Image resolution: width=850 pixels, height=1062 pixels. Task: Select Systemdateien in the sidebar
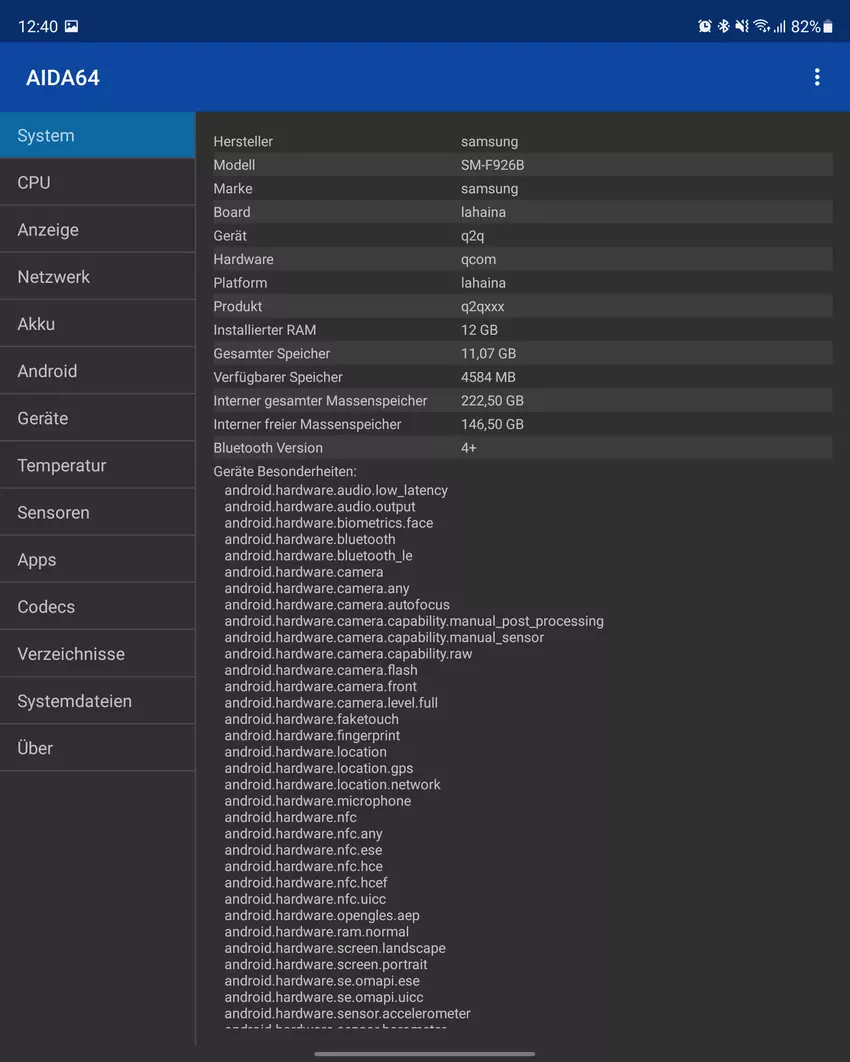click(x=97, y=701)
